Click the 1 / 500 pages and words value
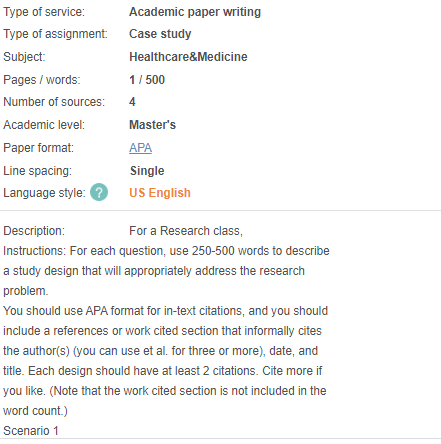The image size is (441, 444). pos(147,80)
